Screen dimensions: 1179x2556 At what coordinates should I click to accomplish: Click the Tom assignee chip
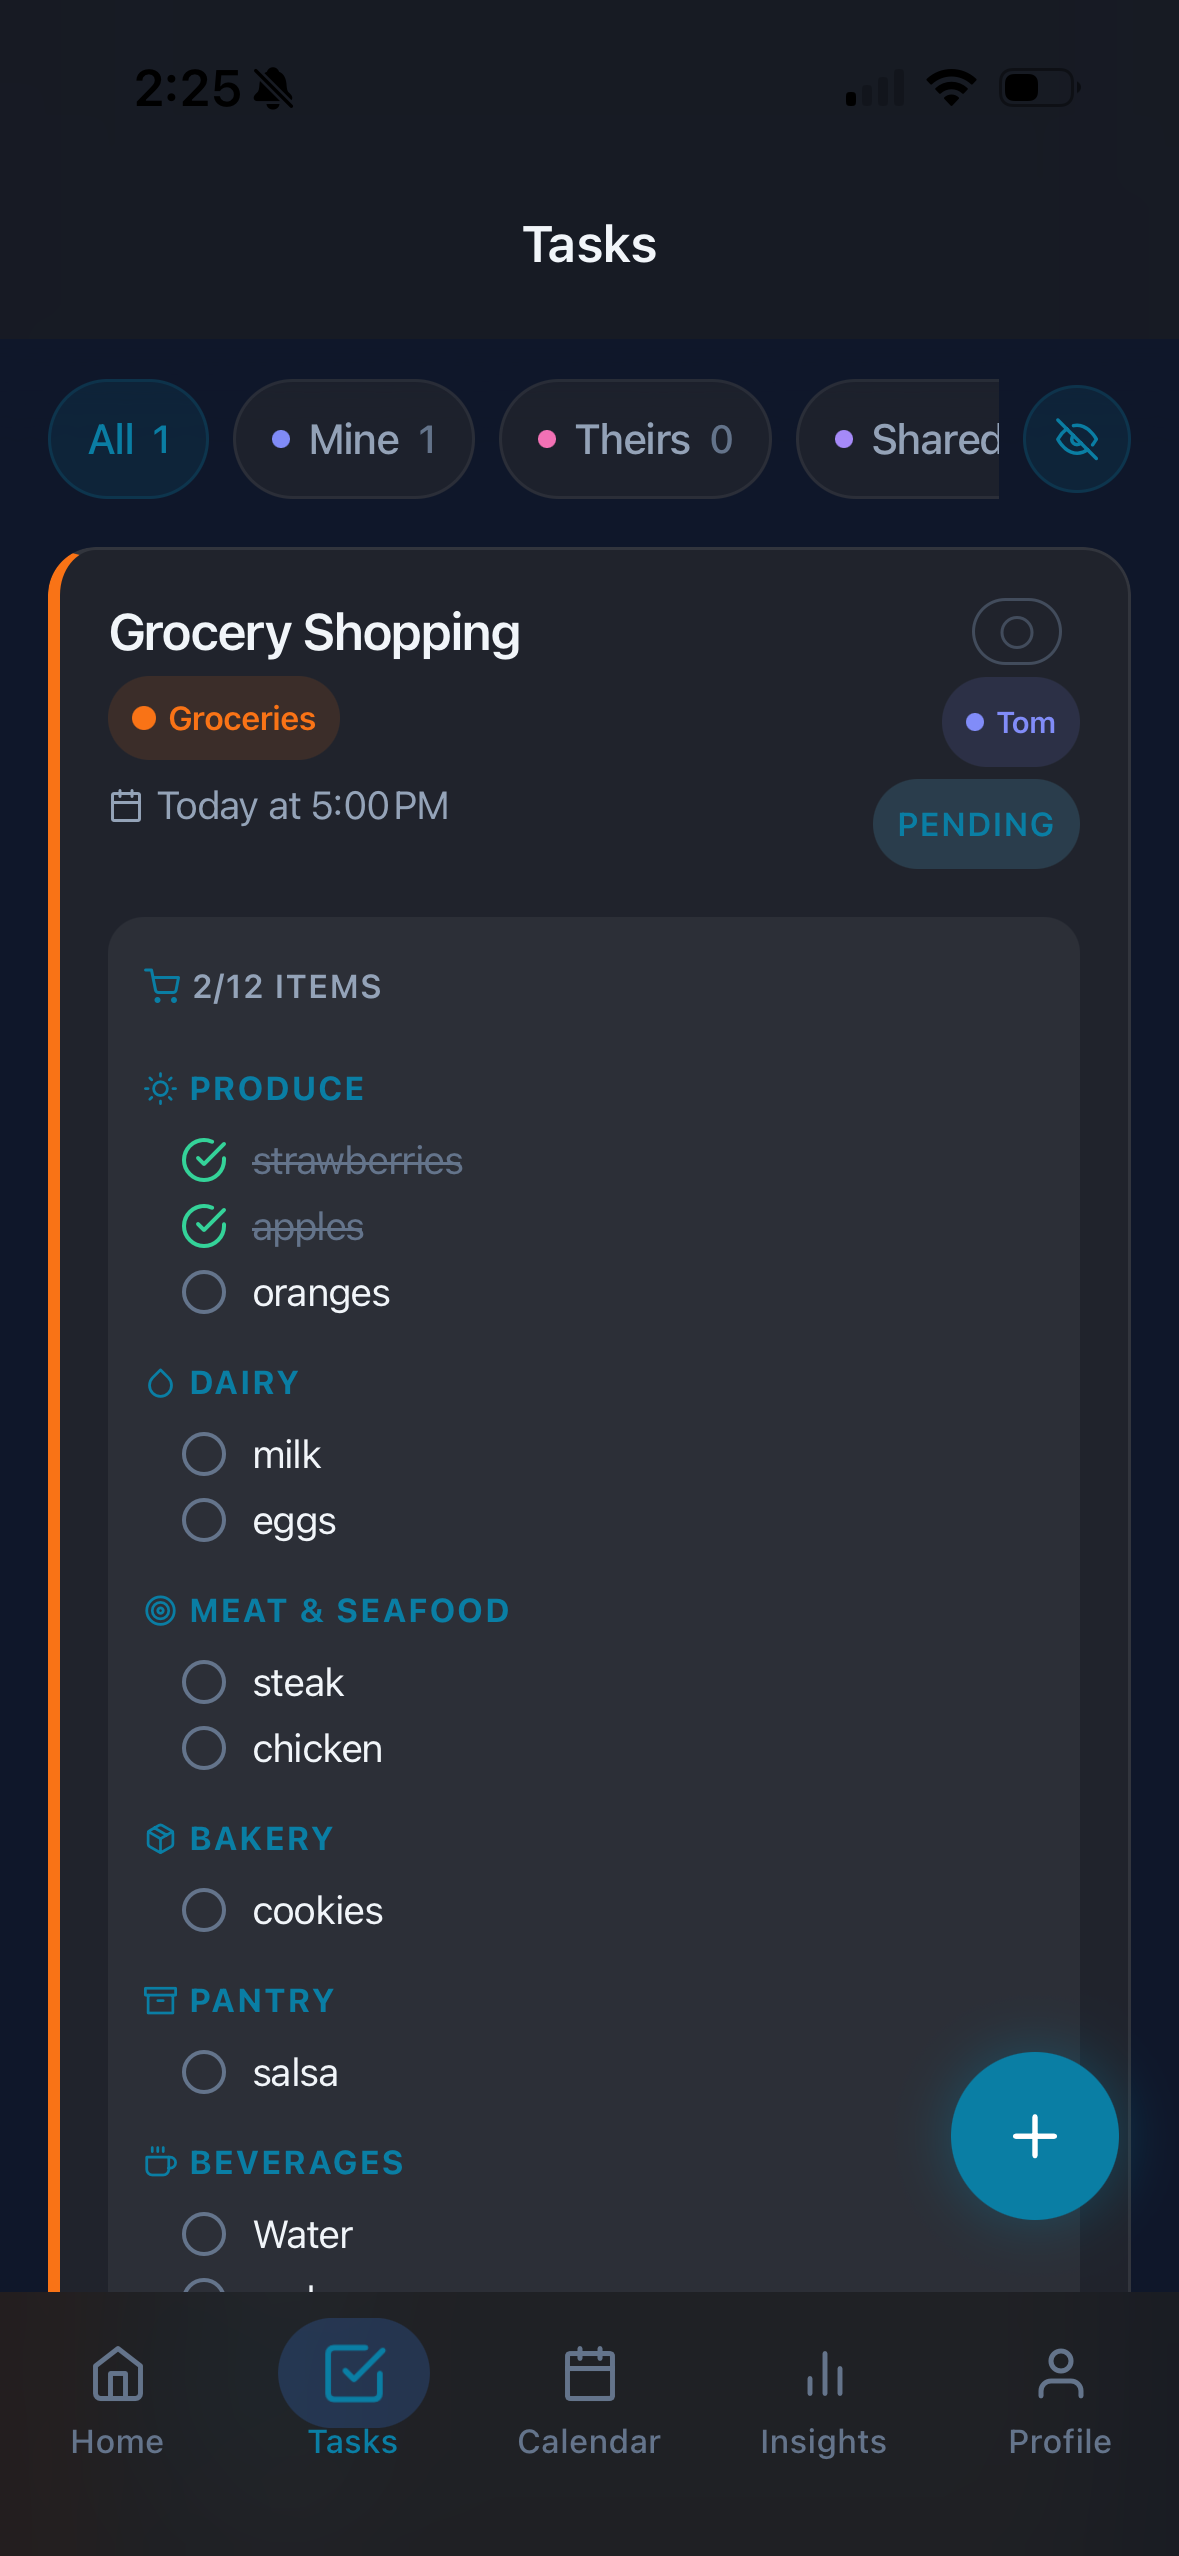(1010, 721)
